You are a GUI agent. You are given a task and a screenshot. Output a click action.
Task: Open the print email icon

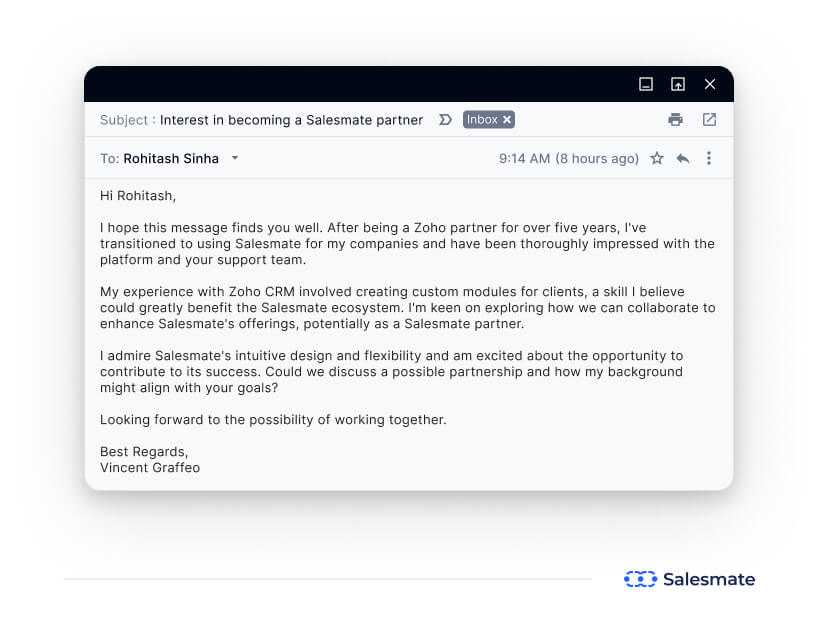tap(675, 119)
